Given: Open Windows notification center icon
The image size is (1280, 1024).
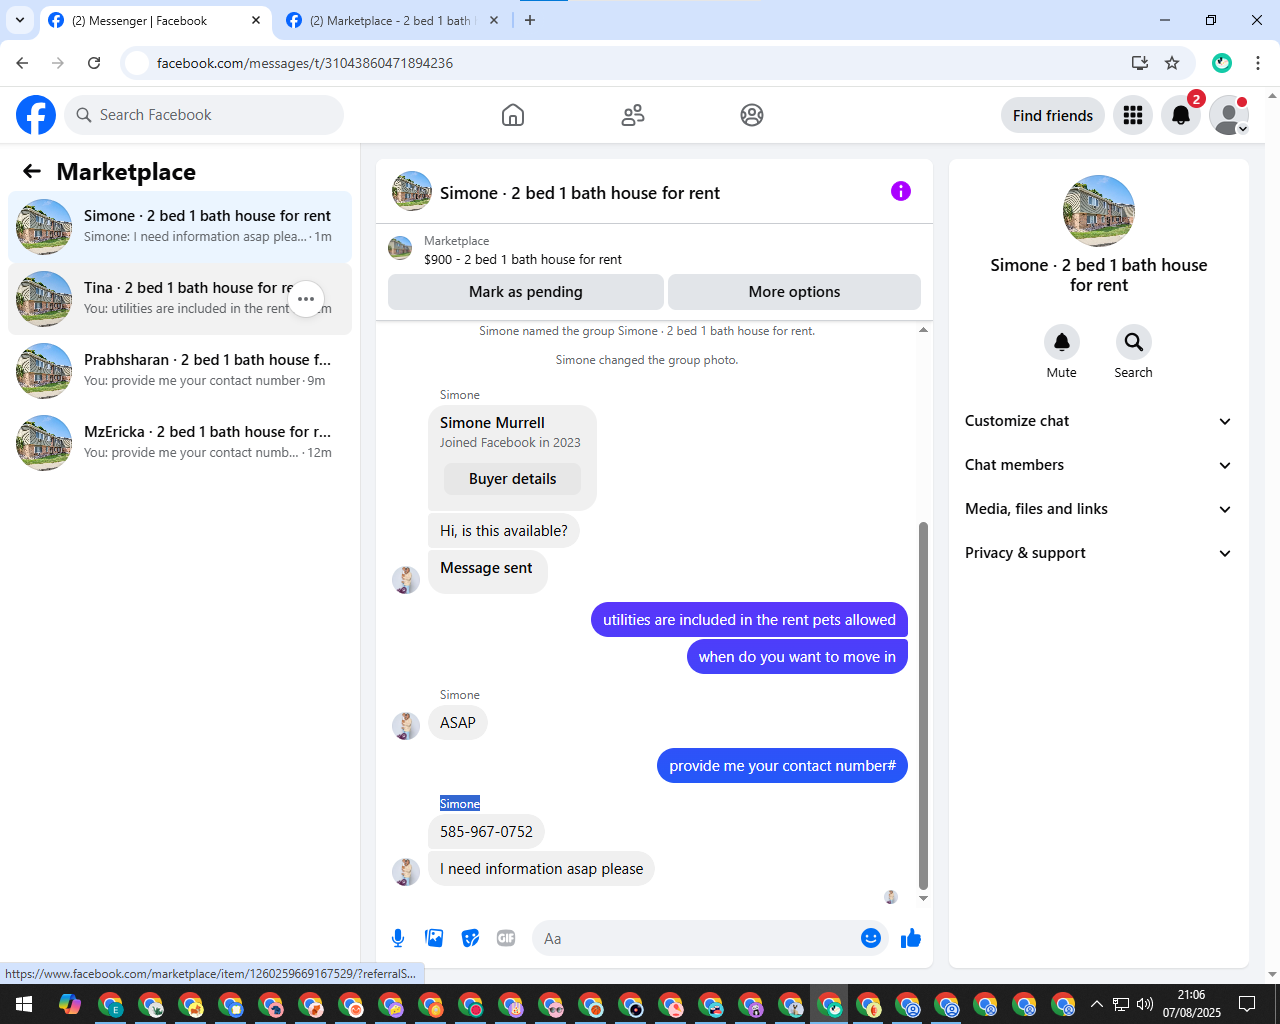Looking at the screenshot, I should 1247,1004.
